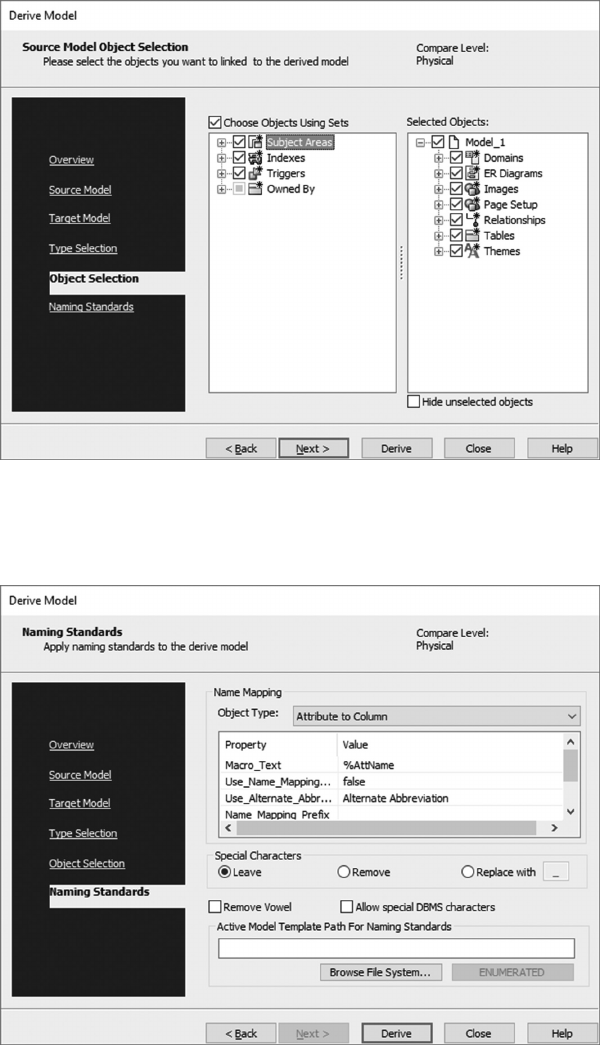Click the property list scroll-down arrow
The height and width of the screenshot is (1045, 600).
570,812
